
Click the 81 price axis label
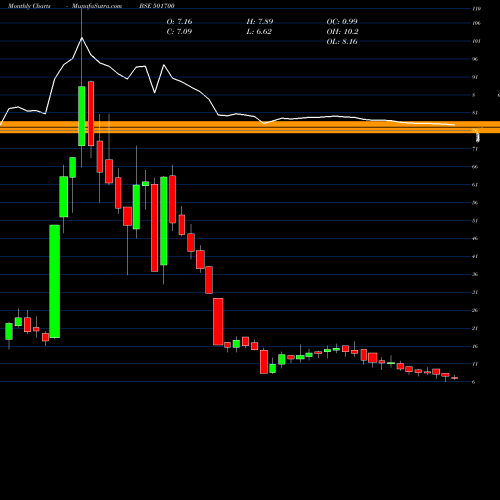[x=475, y=113]
